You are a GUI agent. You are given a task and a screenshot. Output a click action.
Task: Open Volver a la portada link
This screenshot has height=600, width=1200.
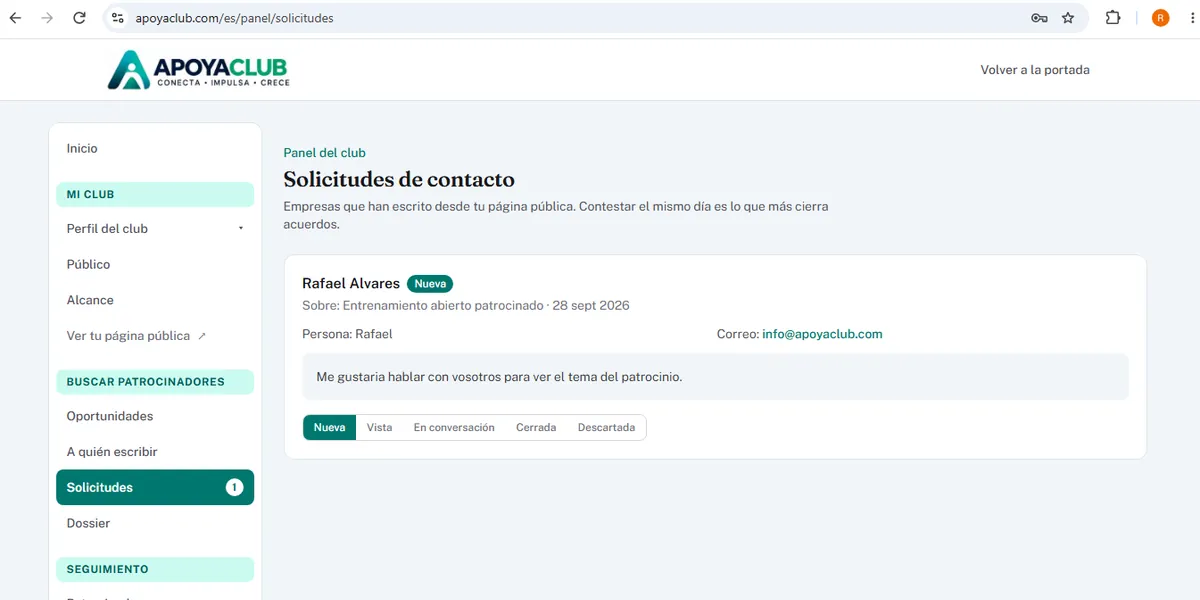coord(1035,70)
